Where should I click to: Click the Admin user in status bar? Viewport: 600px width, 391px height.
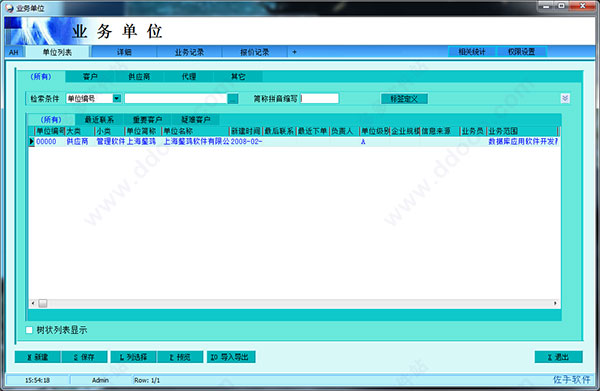pyautogui.click(x=100, y=380)
